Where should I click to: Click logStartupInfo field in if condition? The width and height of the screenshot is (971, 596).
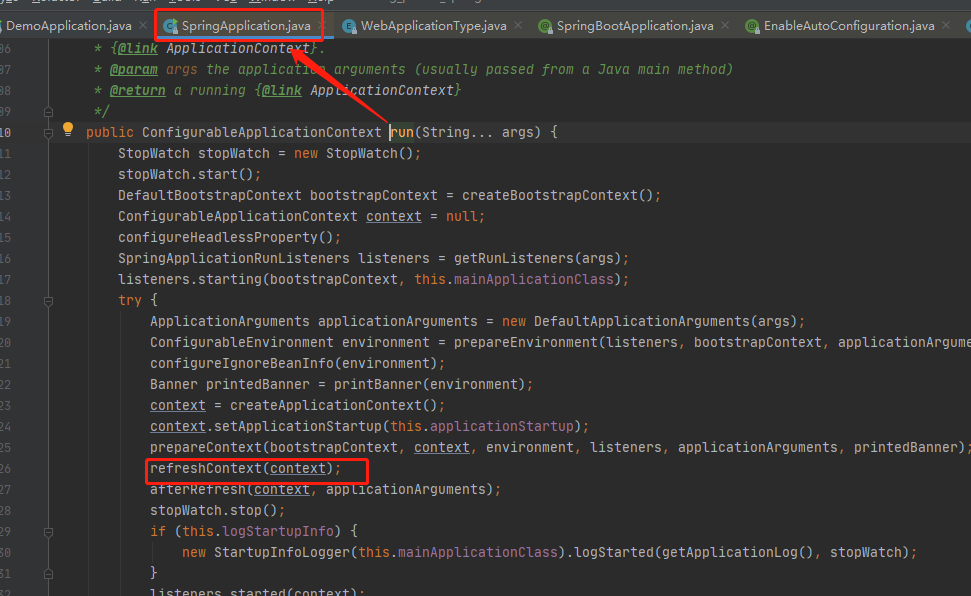pyautogui.click(x=278, y=532)
